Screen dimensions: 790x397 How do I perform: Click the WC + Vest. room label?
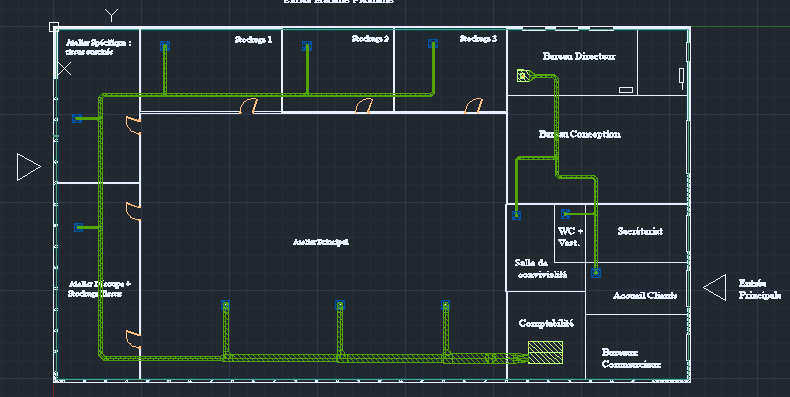pos(570,237)
